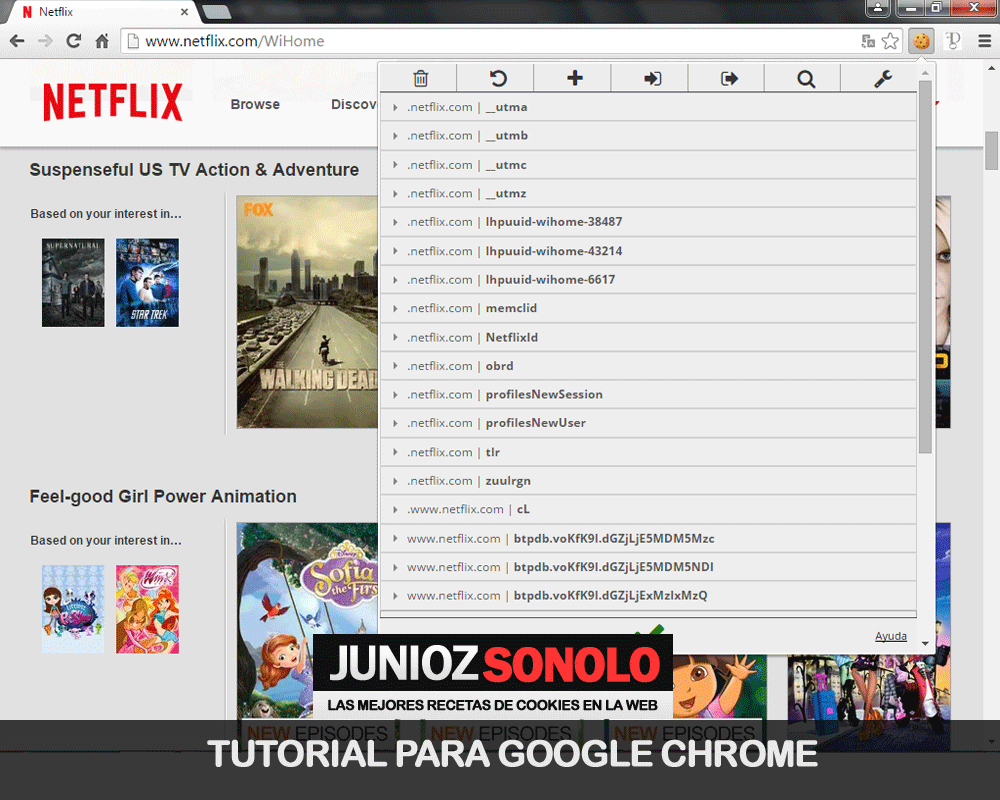This screenshot has width=1000, height=800.
Task: Expand cookie btpdb.voKfK9I.dGZjLjE5MDM5NDI
Action: point(649,567)
